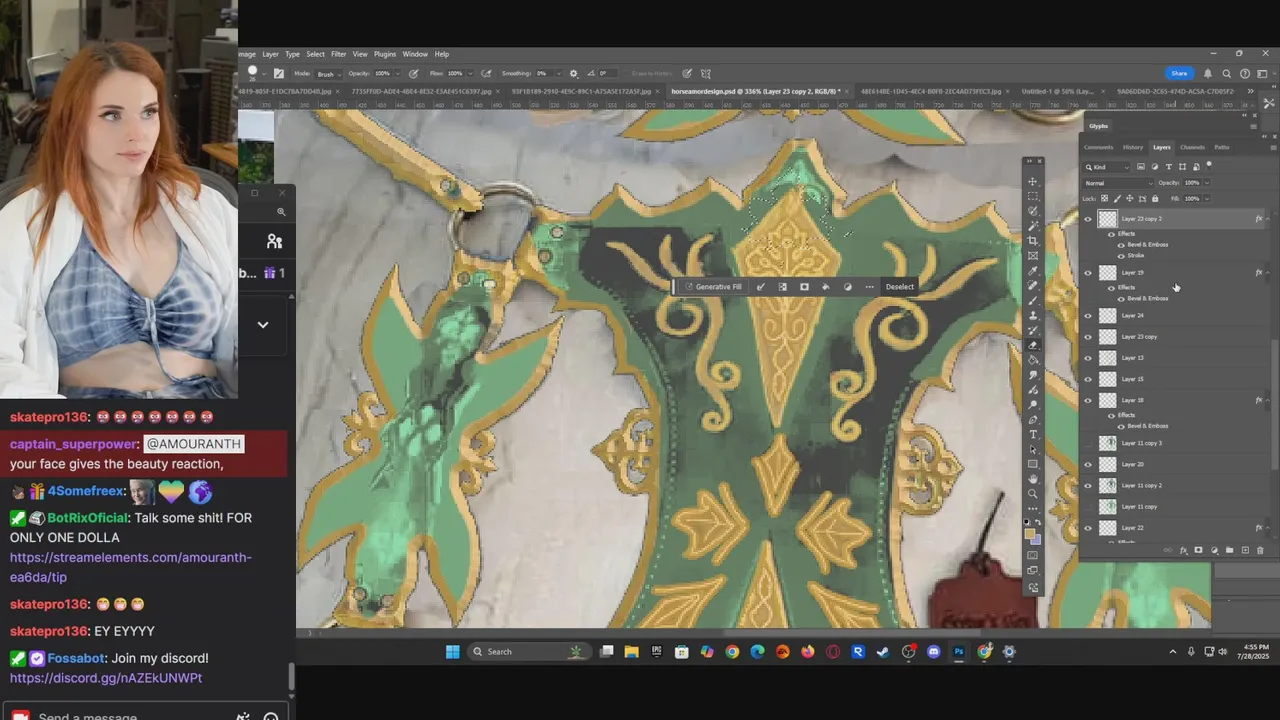Click three-dots more options on contextual taskbar
Viewport: 1280px width, 720px height.
pos(869,287)
